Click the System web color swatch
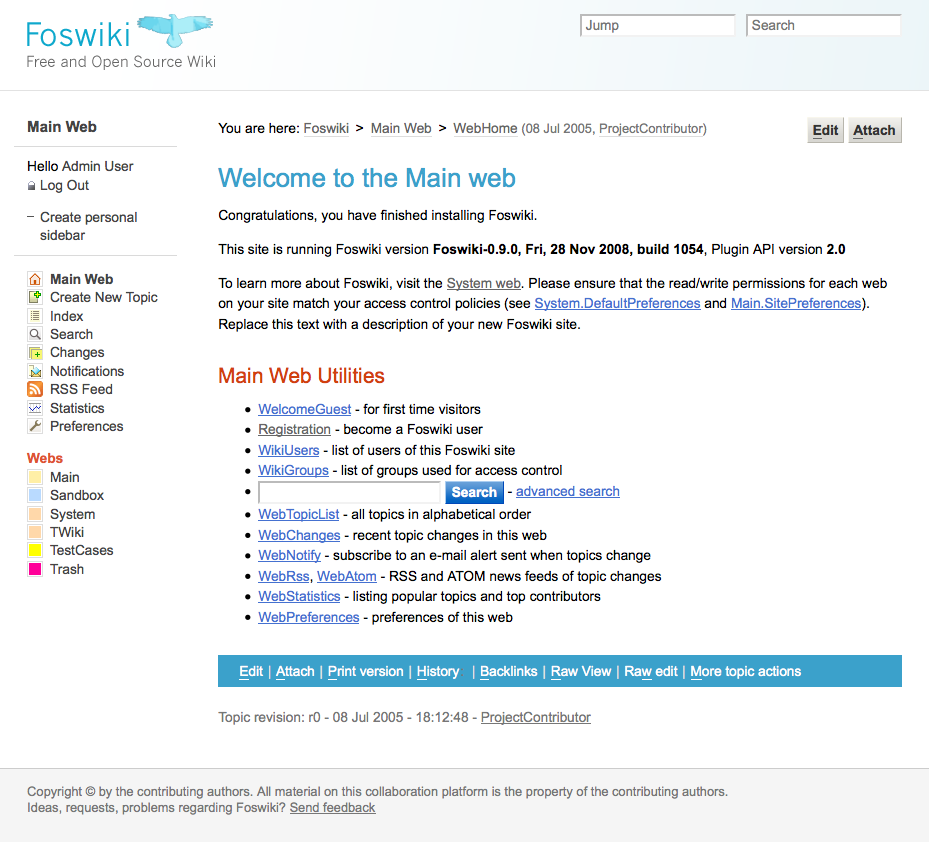The image size is (929, 842). tap(36, 514)
